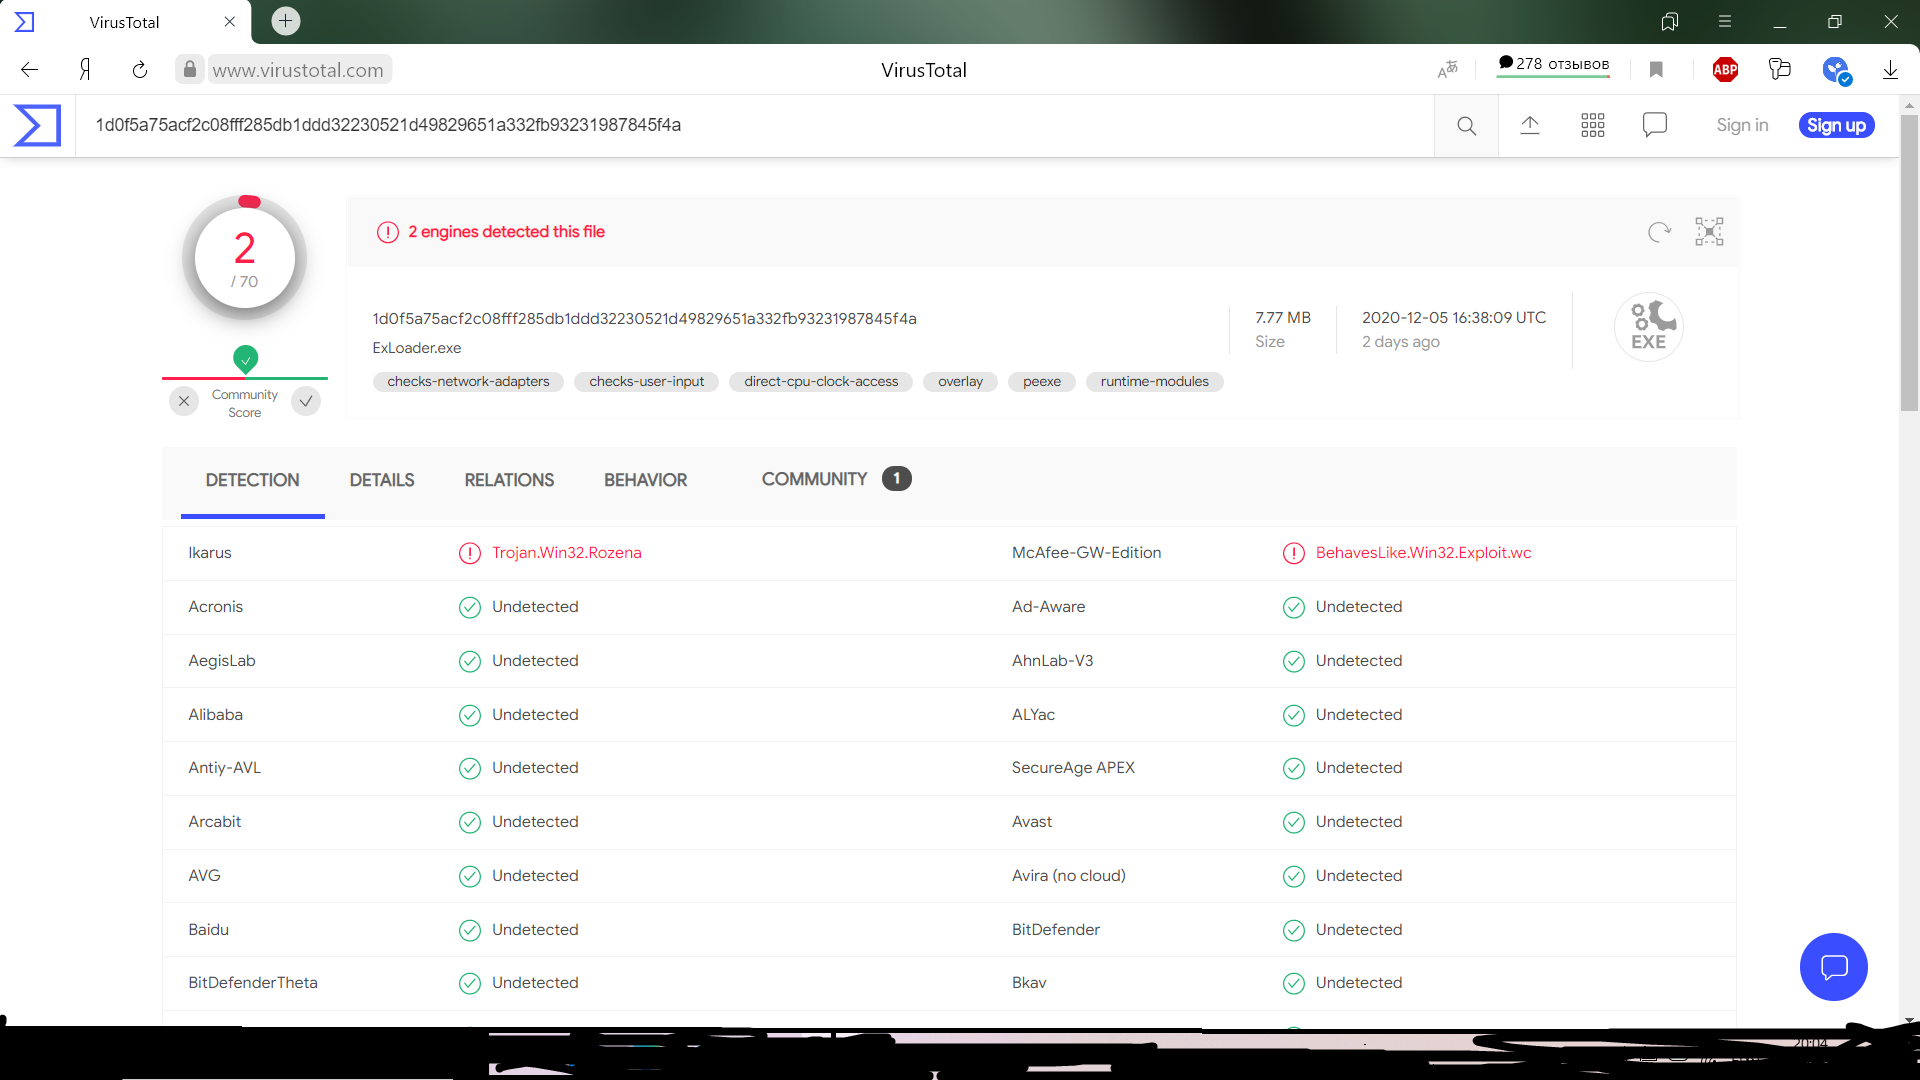The image size is (1920, 1080).
Task: Click the VirusTotal logo home icon
Action: (x=37, y=125)
